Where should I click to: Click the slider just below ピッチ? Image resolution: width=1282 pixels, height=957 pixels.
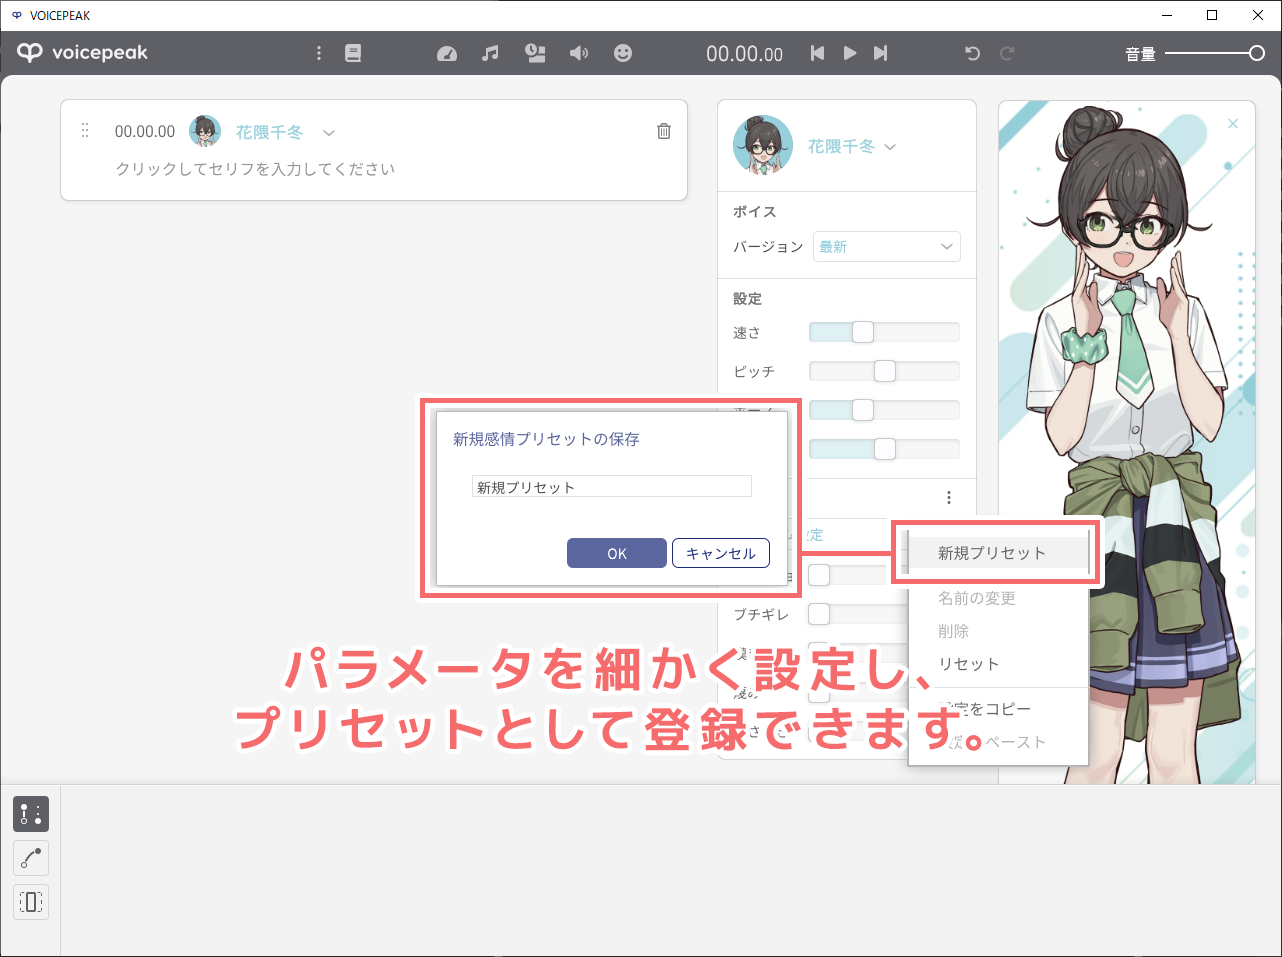[x=884, y=410]
